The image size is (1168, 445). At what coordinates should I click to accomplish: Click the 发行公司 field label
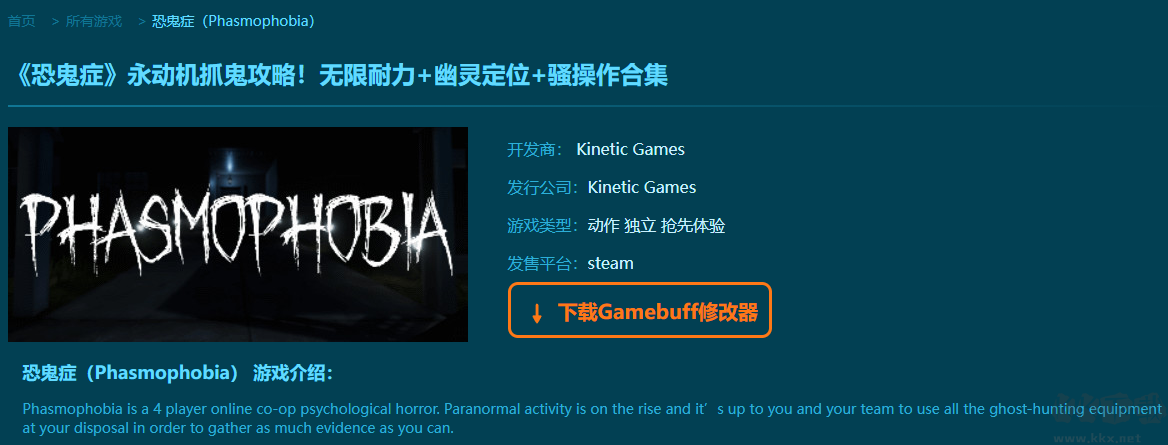click(545, 187)
